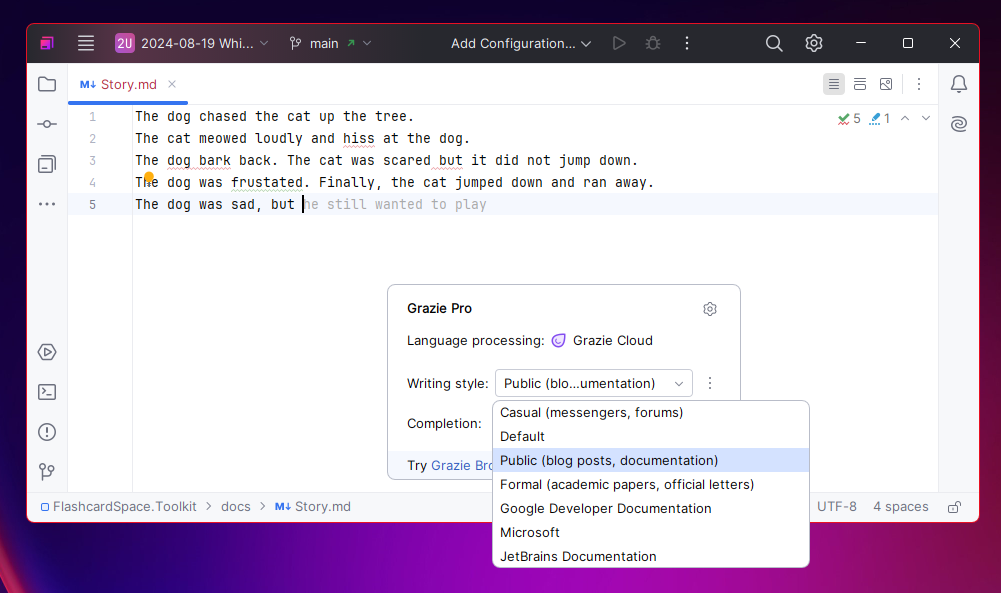Click the style suggestion count indicator
Screen dimensions: 1001x593
pyautogui.click(x=880, y=119)
